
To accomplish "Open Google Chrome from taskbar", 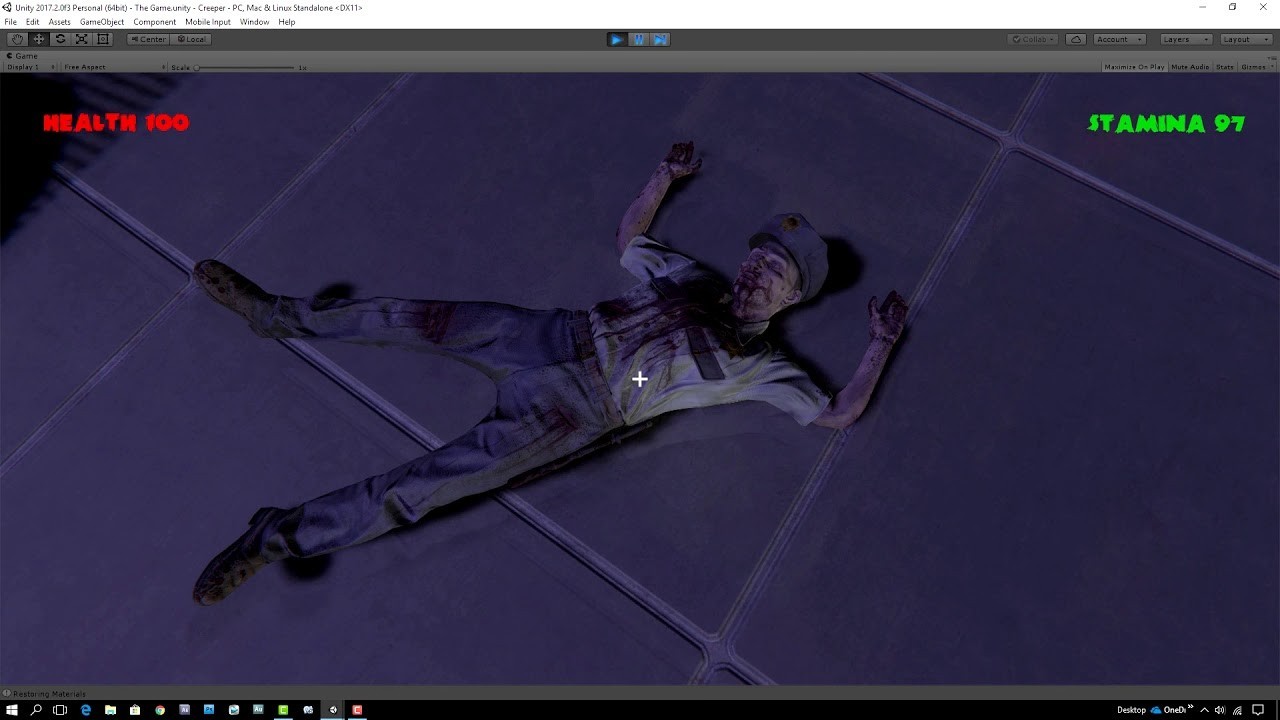I will 160,710.
